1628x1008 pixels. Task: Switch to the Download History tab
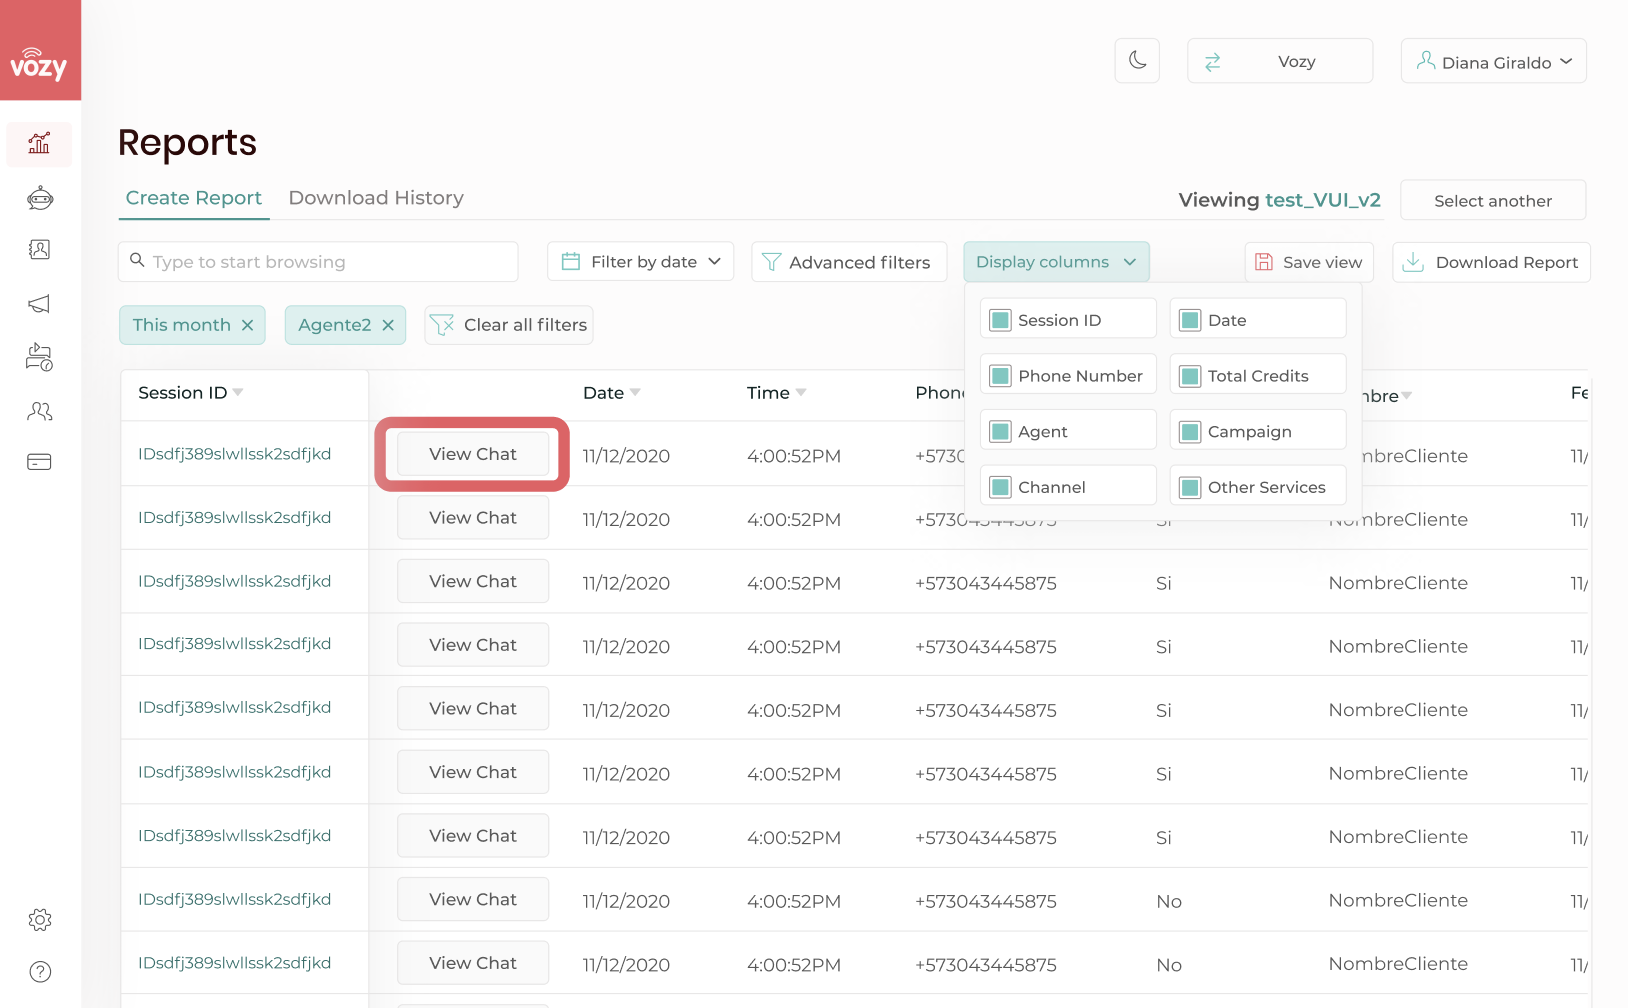point(376,198)
